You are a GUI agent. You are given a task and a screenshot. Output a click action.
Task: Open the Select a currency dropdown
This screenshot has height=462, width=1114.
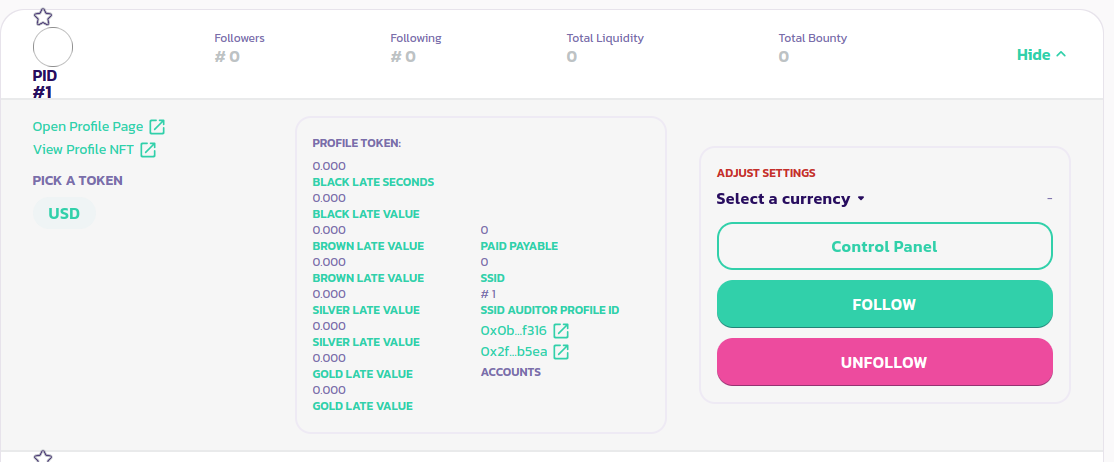pyautogui.click(x=790, y=199)
